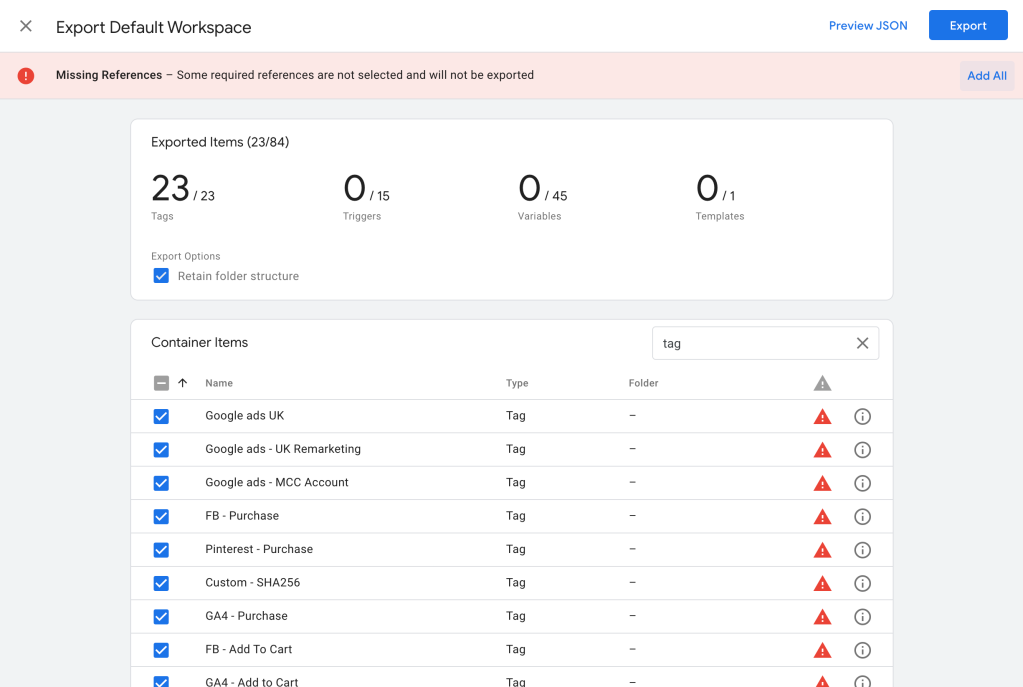Click warning icon for Google ads - MCC Account

tap(822, 483)
